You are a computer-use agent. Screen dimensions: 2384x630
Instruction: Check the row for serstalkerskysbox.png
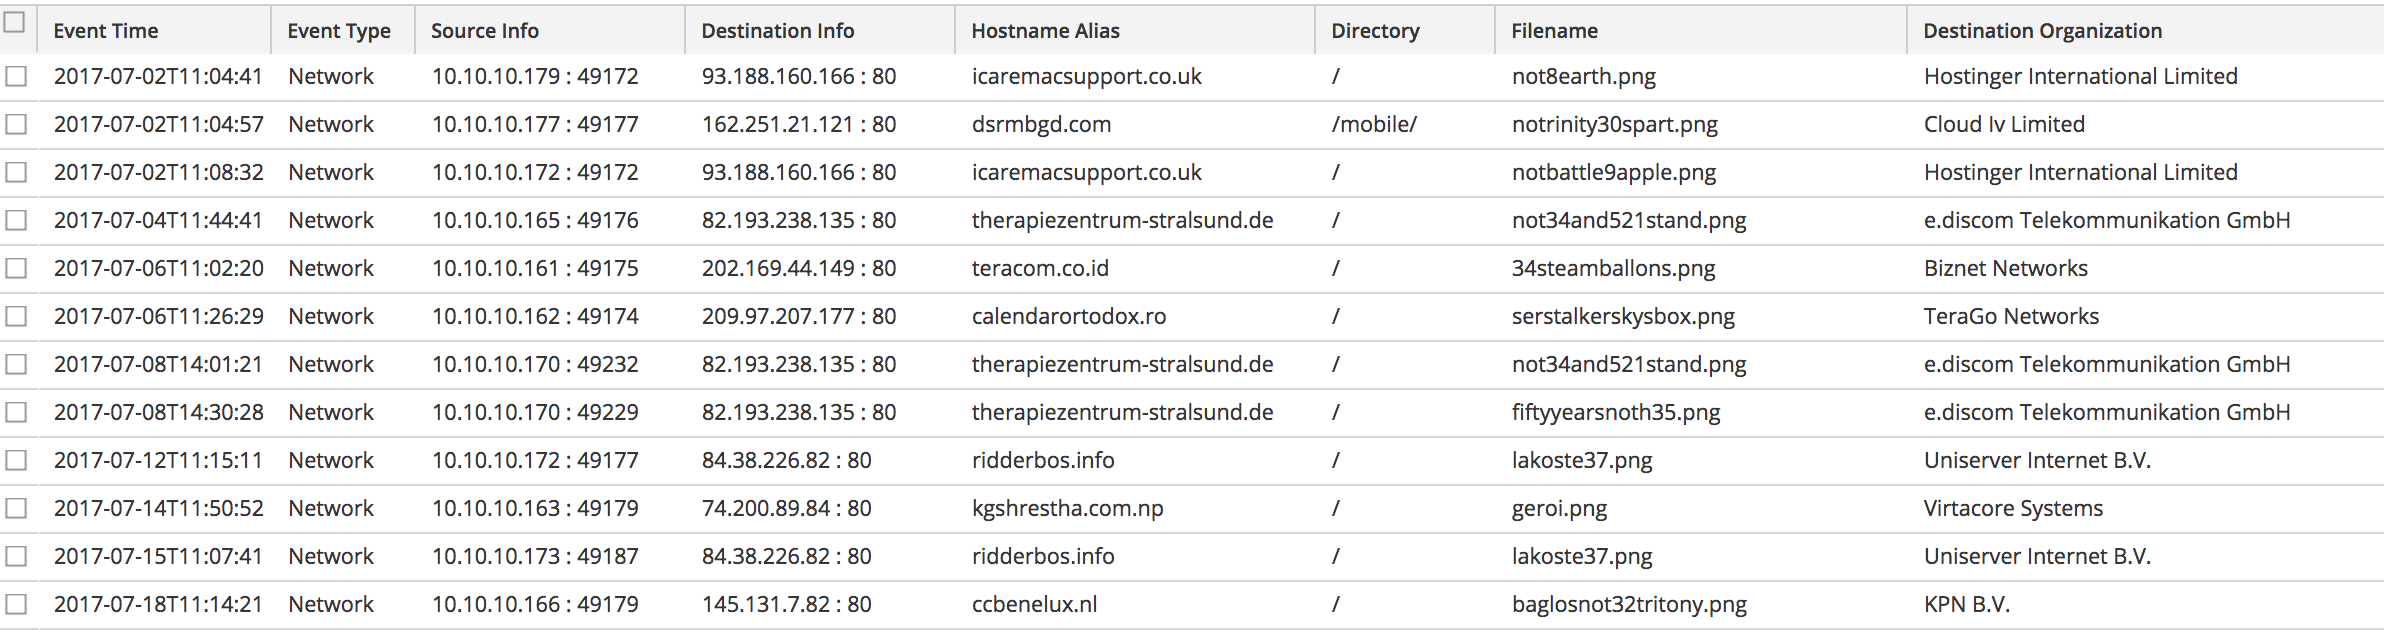tap(16, 317)
